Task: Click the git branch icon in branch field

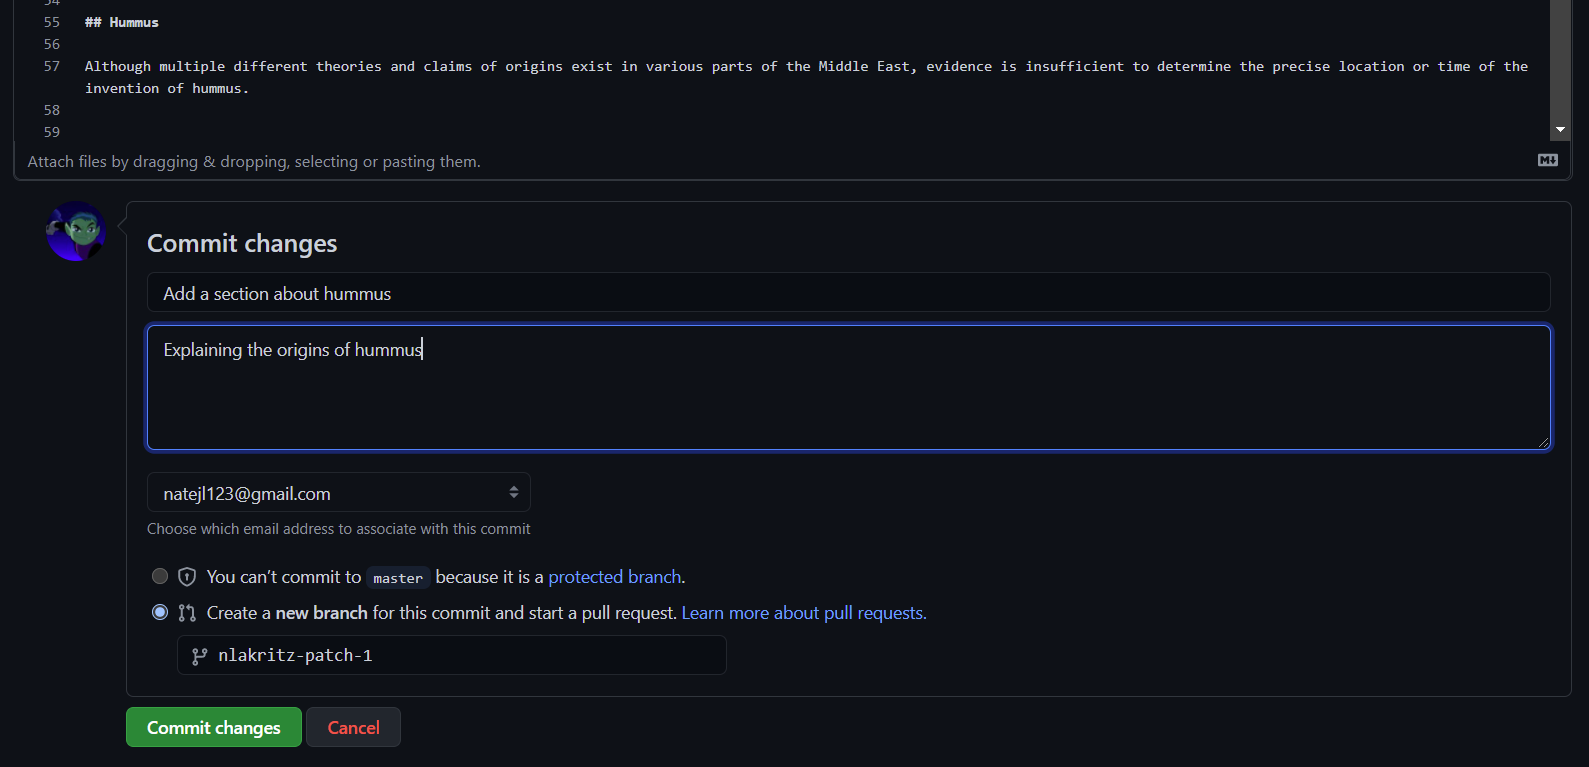Action: 200,656
